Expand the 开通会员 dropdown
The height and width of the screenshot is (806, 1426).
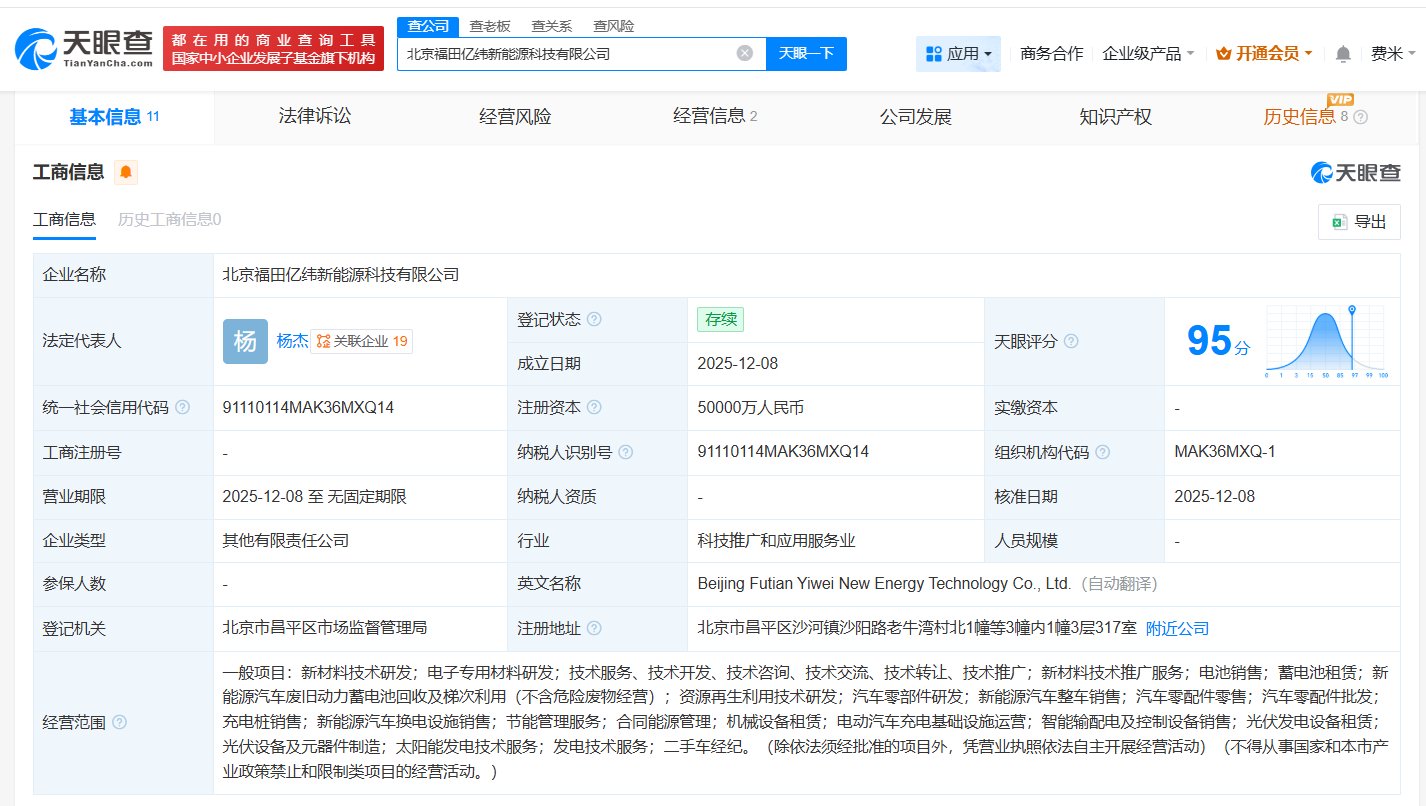click(x=1264, y=54)
